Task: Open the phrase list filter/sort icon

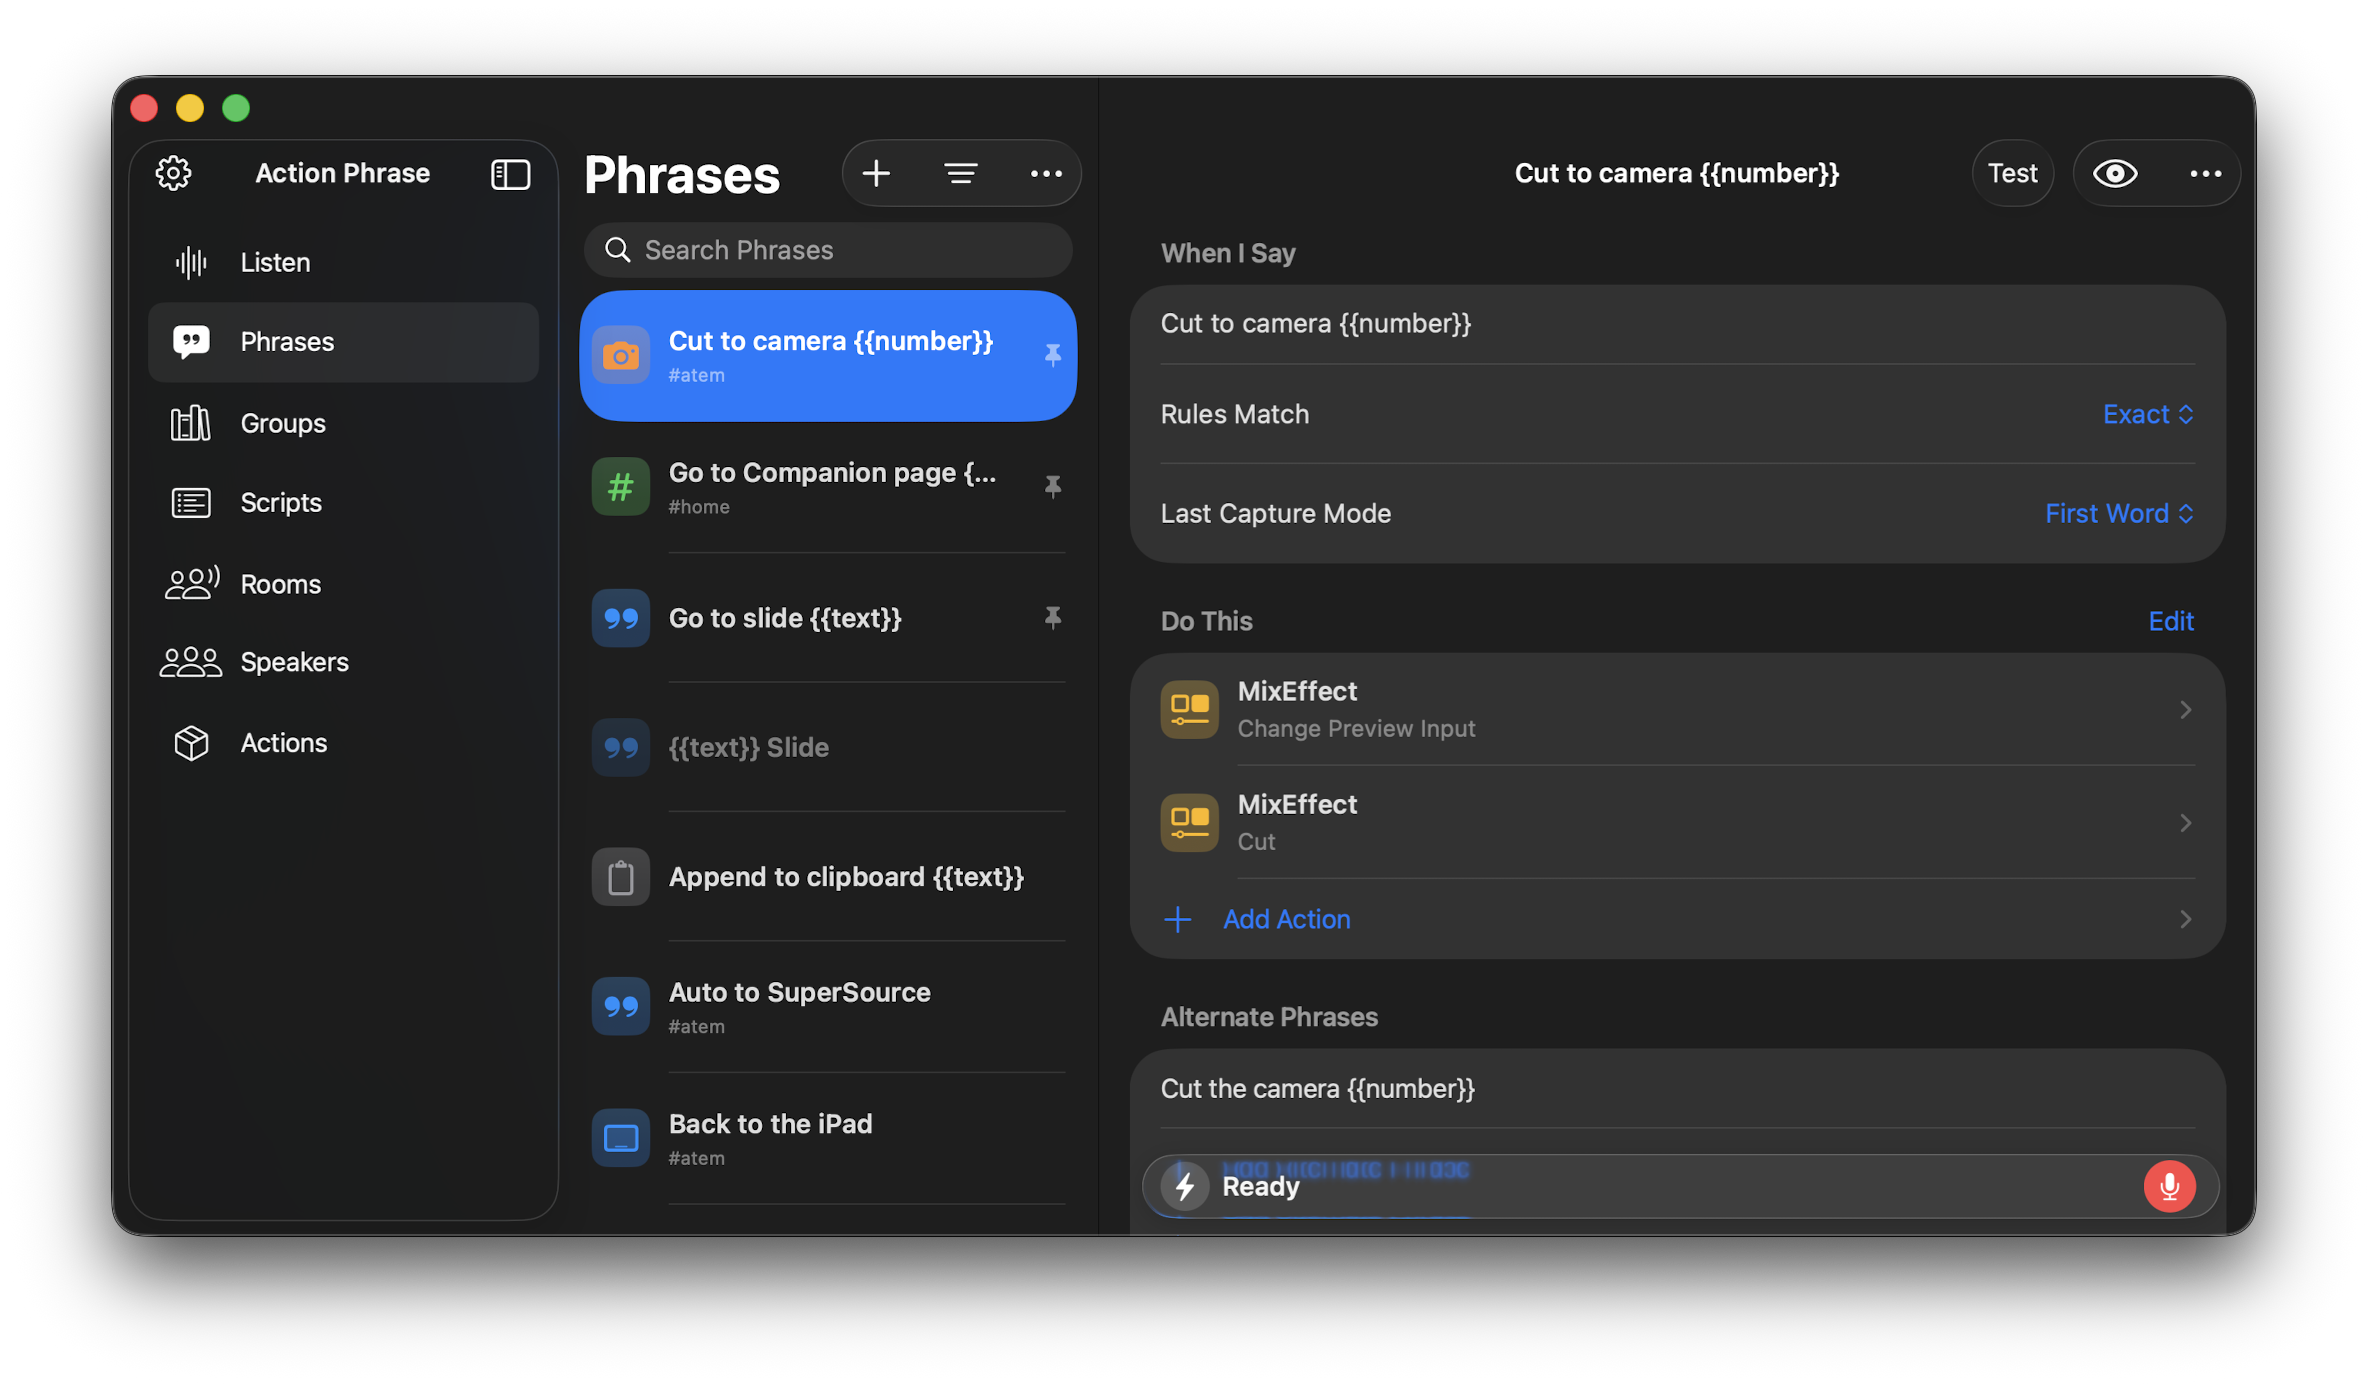Action: coord(960,173)
